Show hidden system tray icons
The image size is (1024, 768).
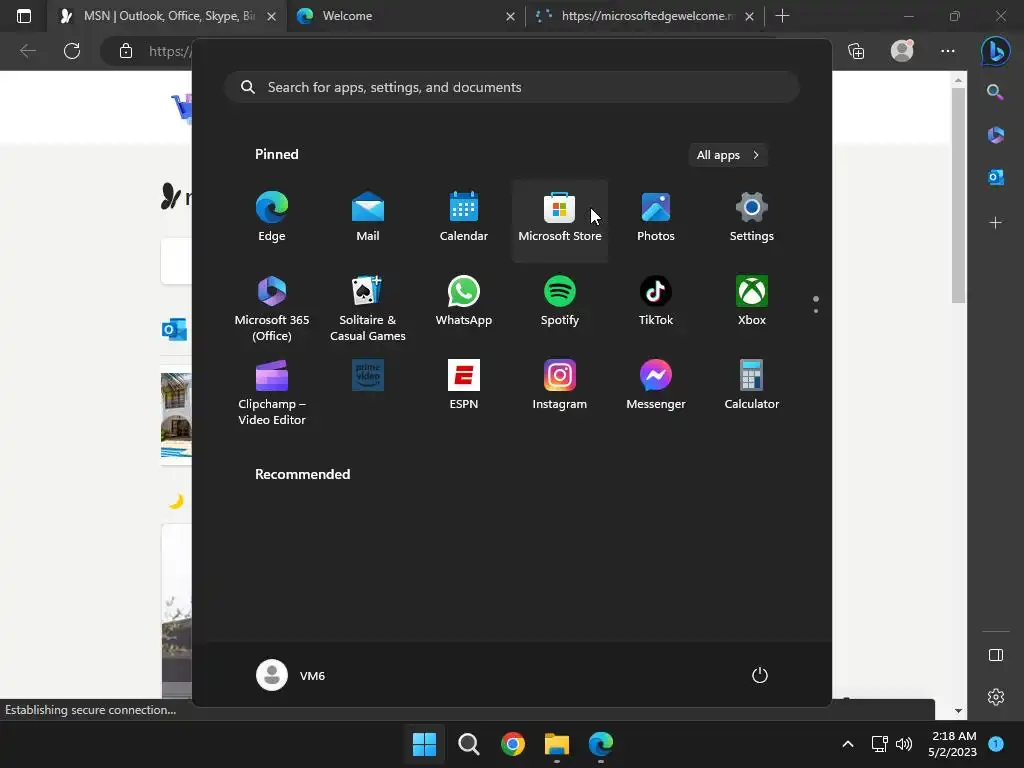(848, 744)
